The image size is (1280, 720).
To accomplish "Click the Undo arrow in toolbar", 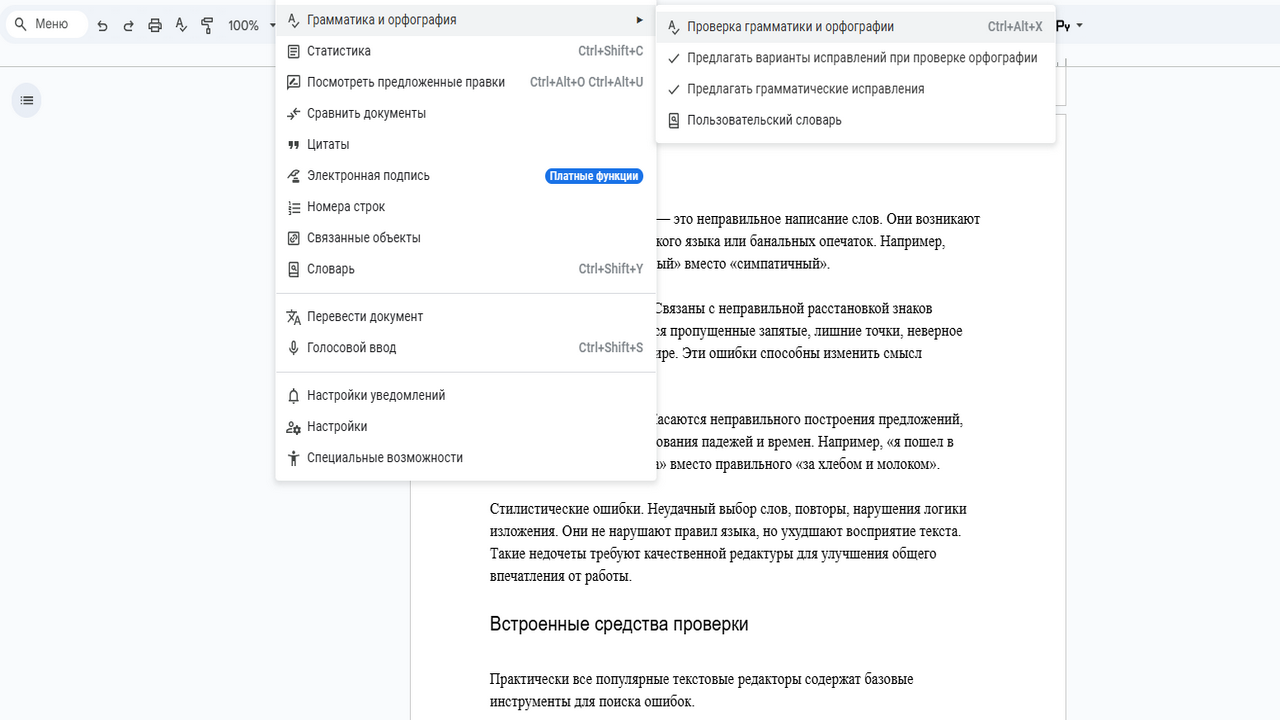I will point(102,25).
